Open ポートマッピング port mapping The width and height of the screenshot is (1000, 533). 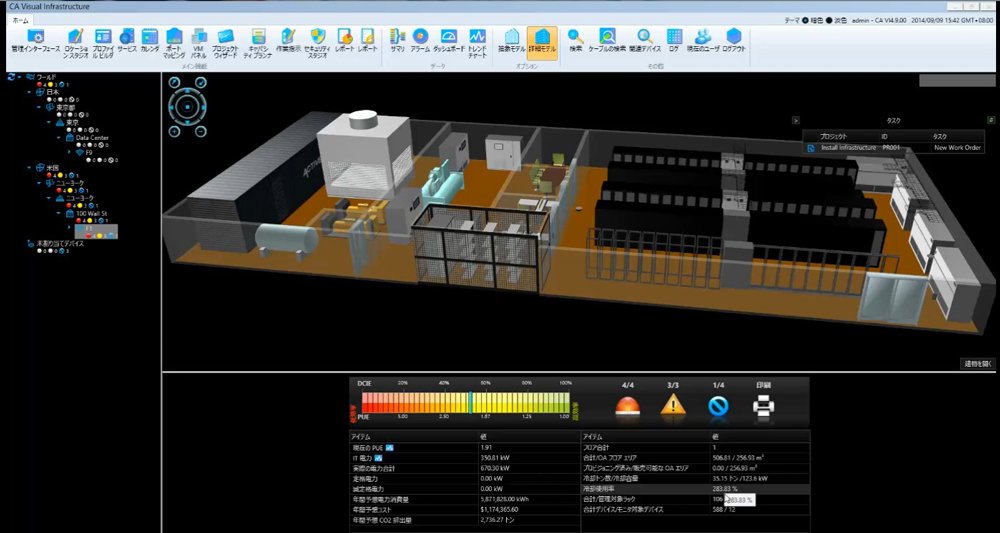(174, 43)
